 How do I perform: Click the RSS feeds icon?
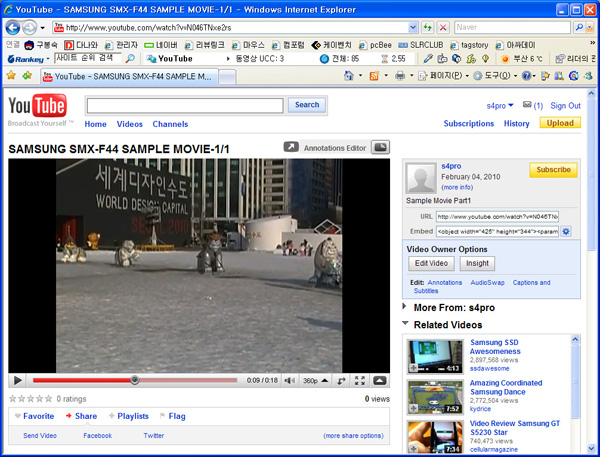point(374,76)
